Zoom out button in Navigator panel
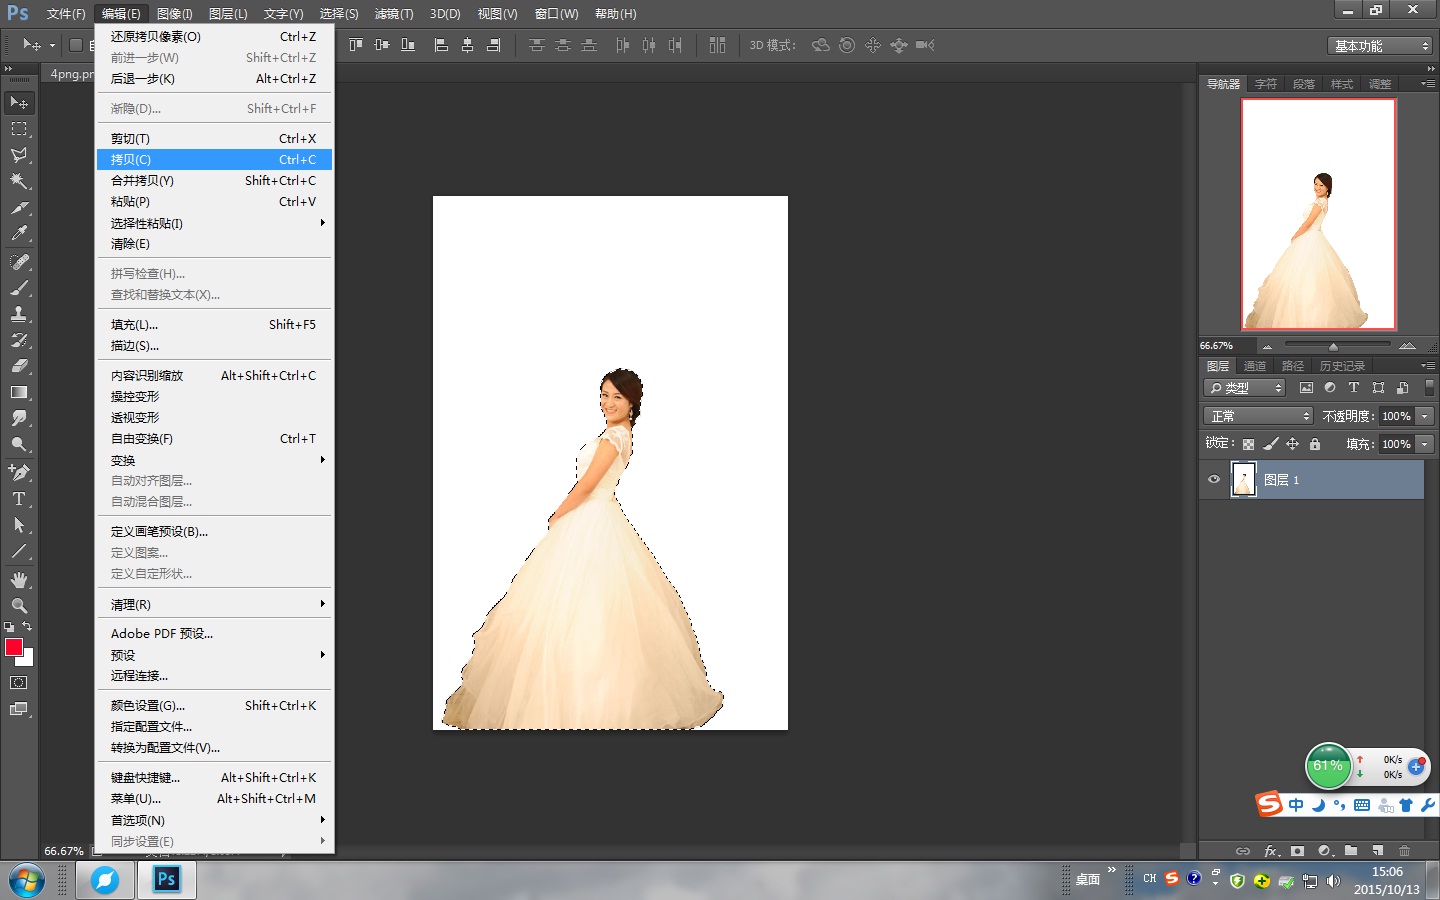Image resolution: width=1440 pixels, height=900 pixels. click(x=1267, y=346)
